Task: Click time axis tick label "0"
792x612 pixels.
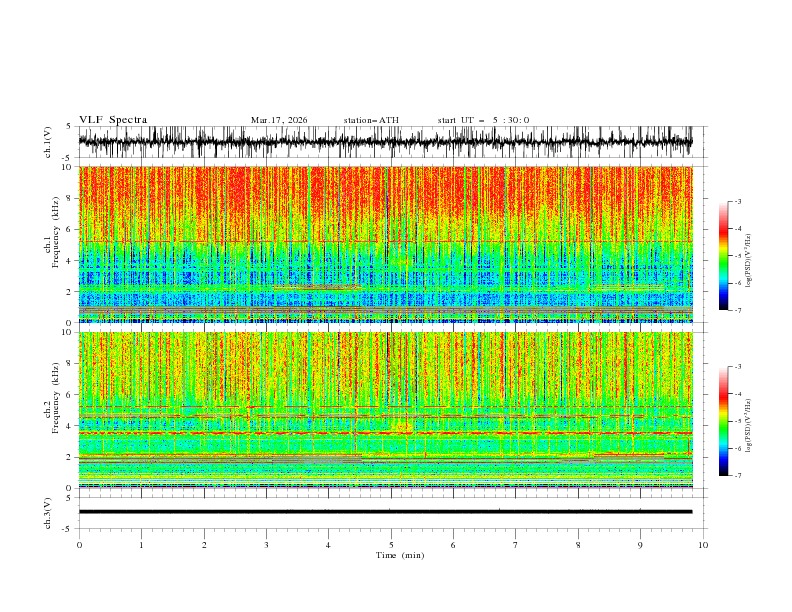Action: click(x=79, y=545)
